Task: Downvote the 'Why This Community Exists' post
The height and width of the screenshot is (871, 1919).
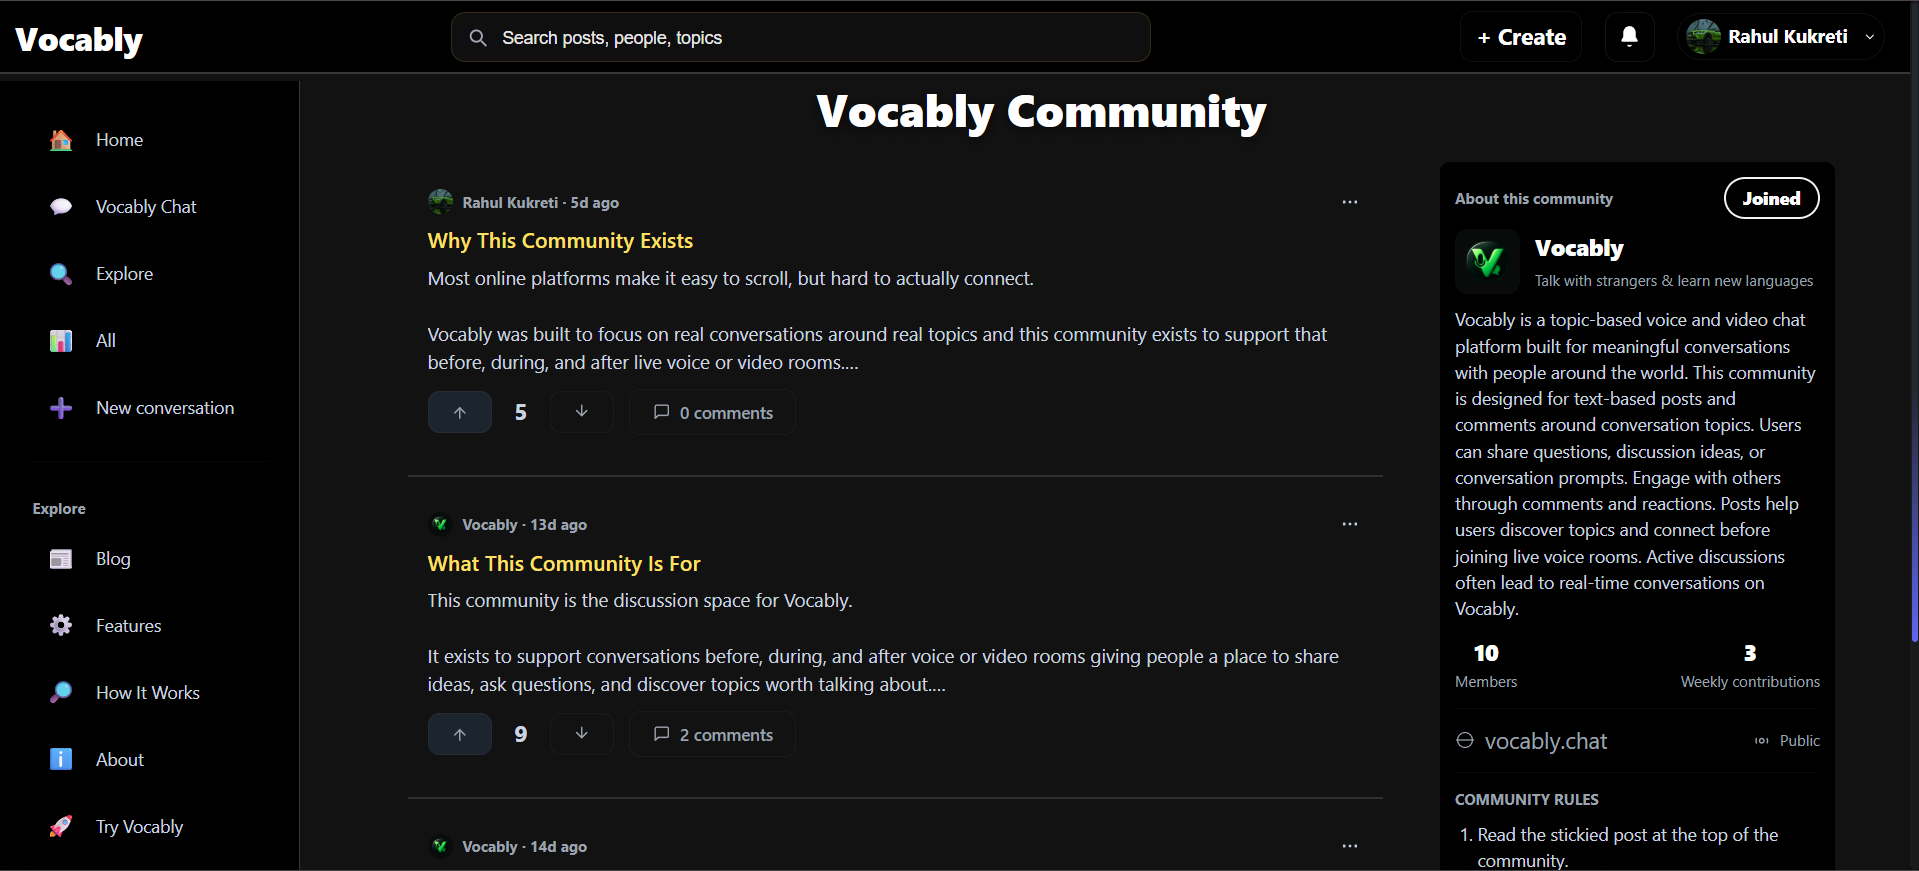Action: click(x=581, y=412)
